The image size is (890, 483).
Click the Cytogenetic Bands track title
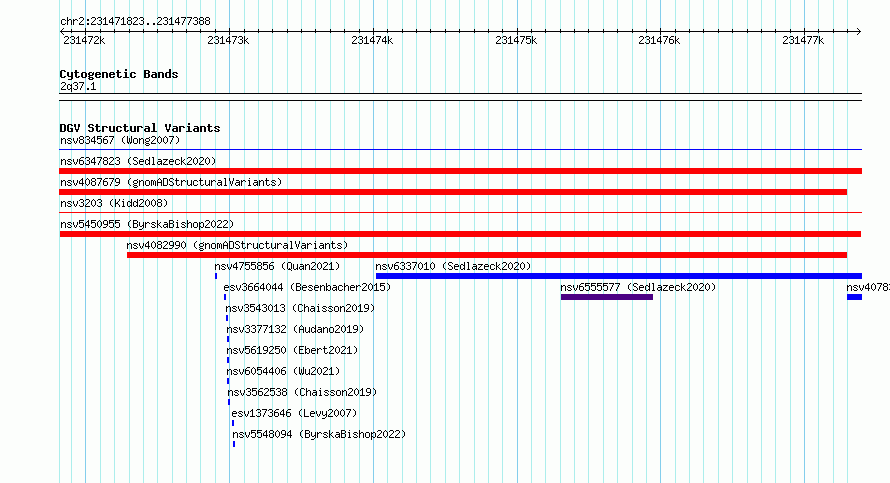119,74
